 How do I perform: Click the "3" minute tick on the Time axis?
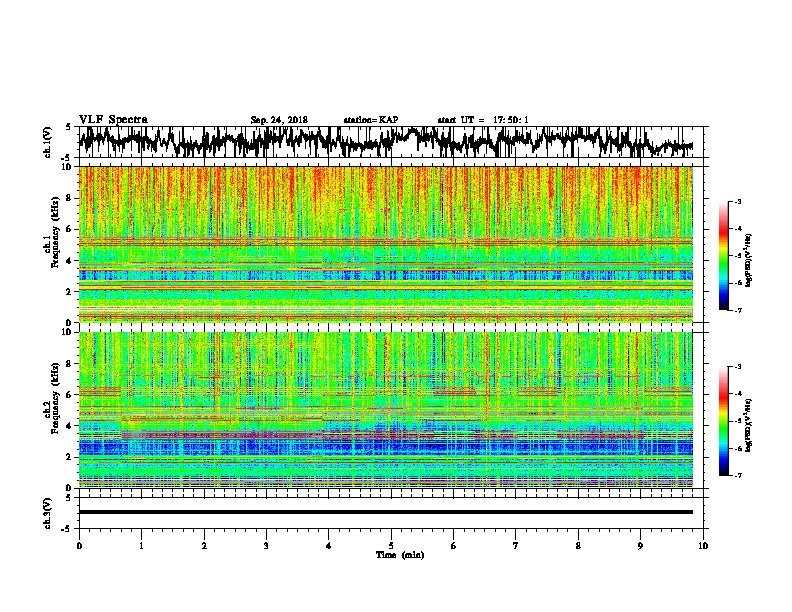coord(266,546)
